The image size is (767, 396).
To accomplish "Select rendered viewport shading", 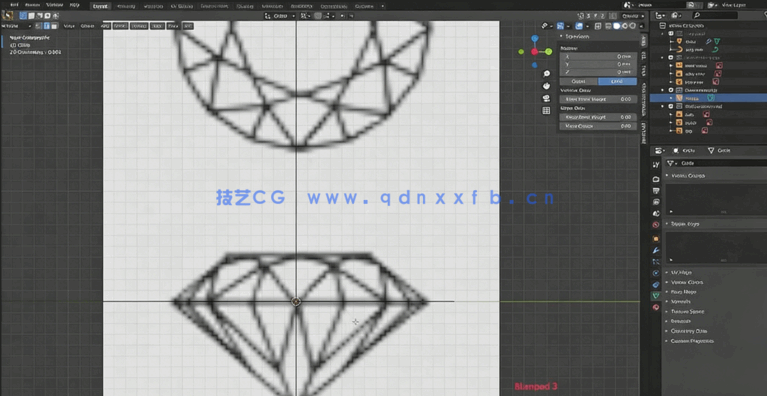I will 632,26.
